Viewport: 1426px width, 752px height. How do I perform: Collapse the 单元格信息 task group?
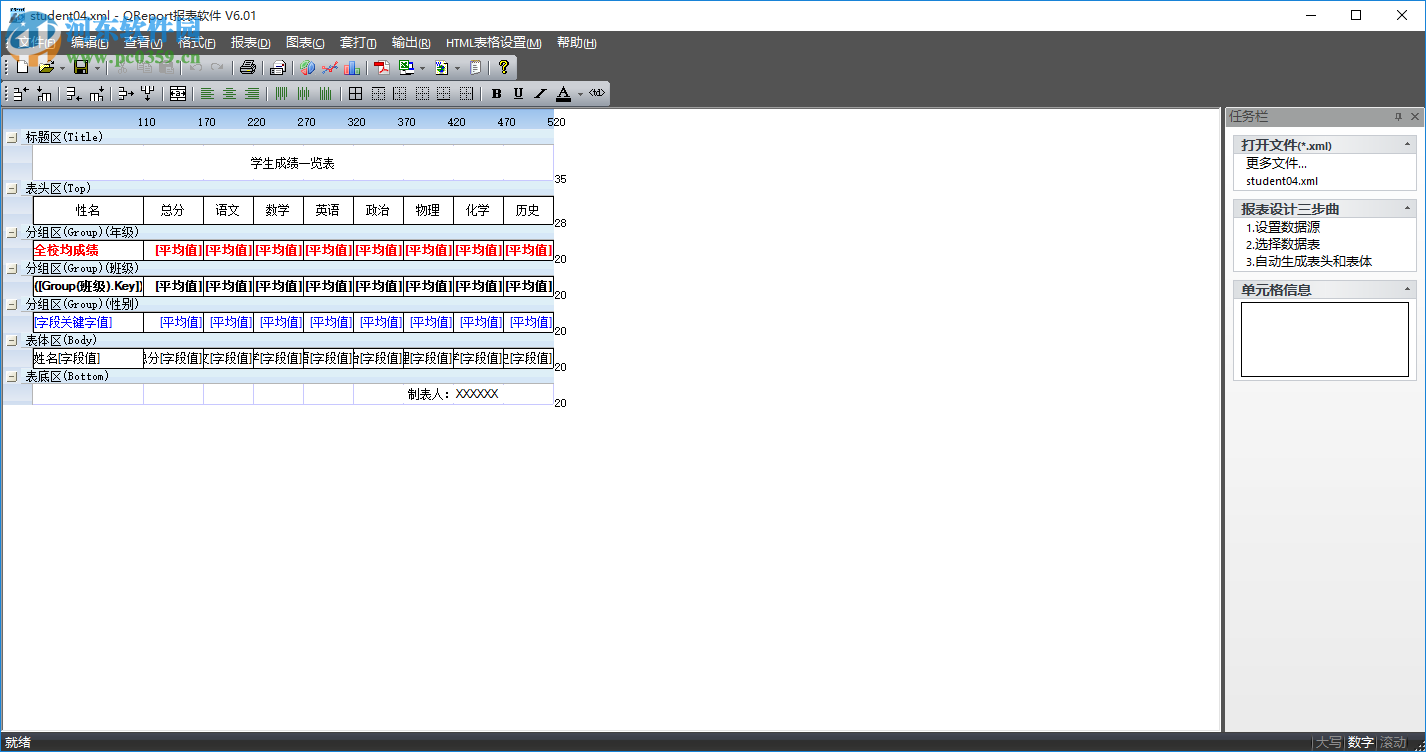pyautogui.click(x=1408, y=290)
